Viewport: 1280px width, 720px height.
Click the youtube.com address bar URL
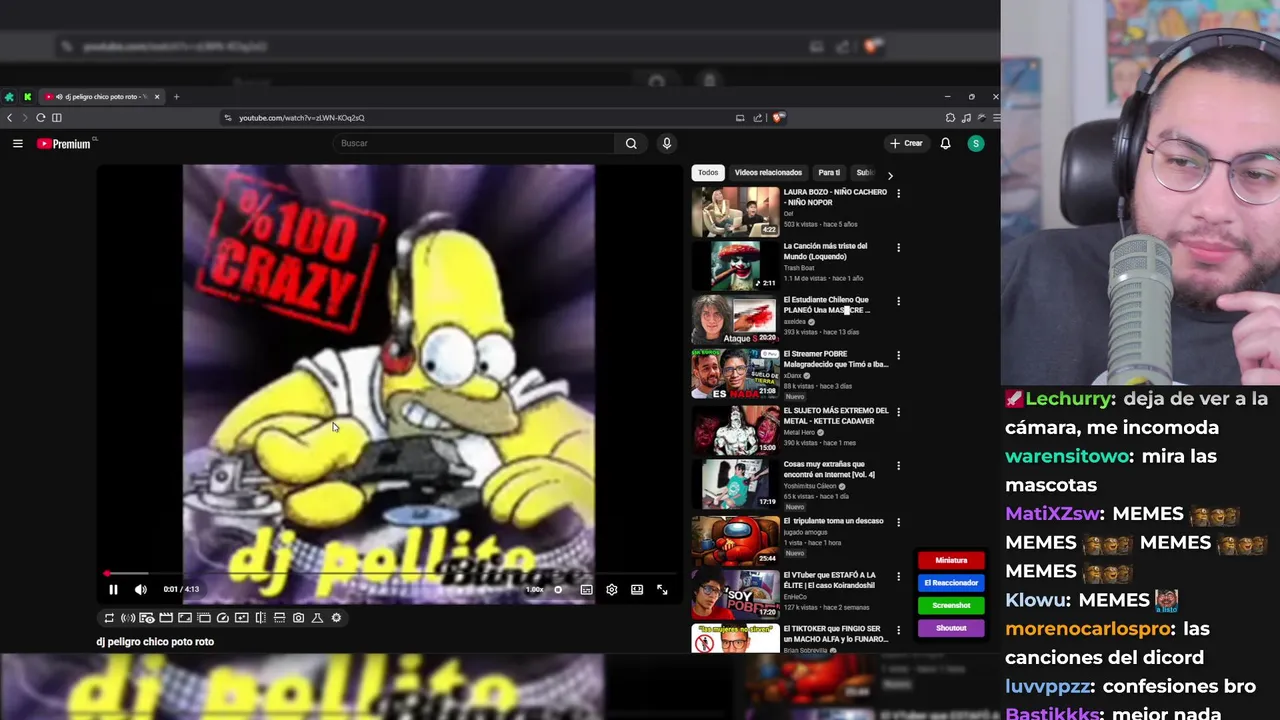tap(302, 118)
